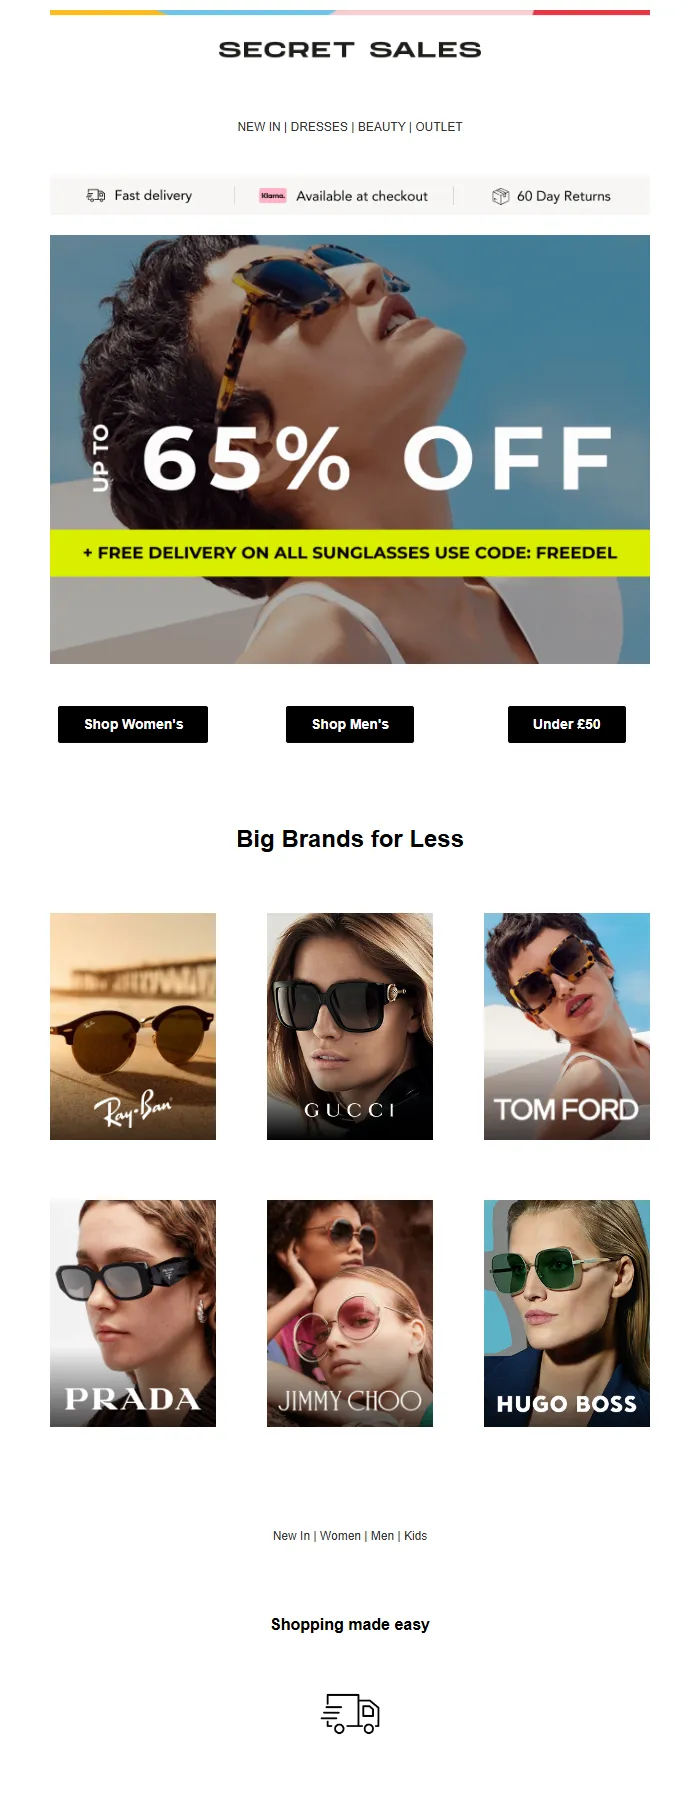Open the Ray-Ban brand tile
The width and height of the screenshot is (700, 1804).
click(133, 1026)
